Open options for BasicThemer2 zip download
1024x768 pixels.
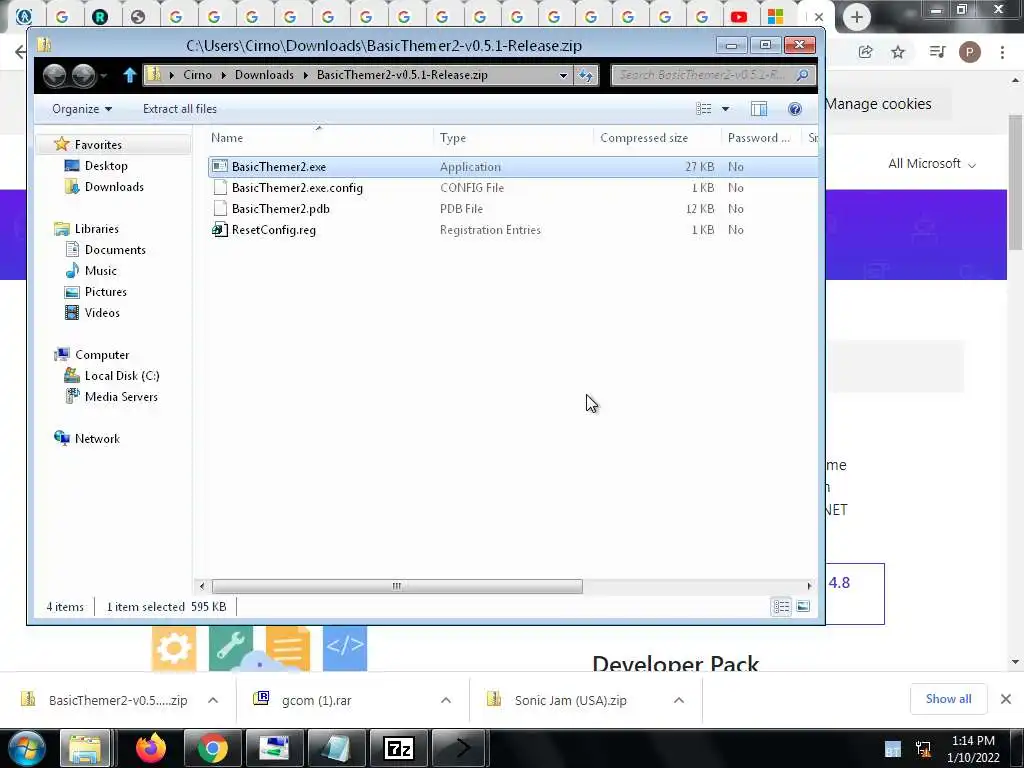213,700
